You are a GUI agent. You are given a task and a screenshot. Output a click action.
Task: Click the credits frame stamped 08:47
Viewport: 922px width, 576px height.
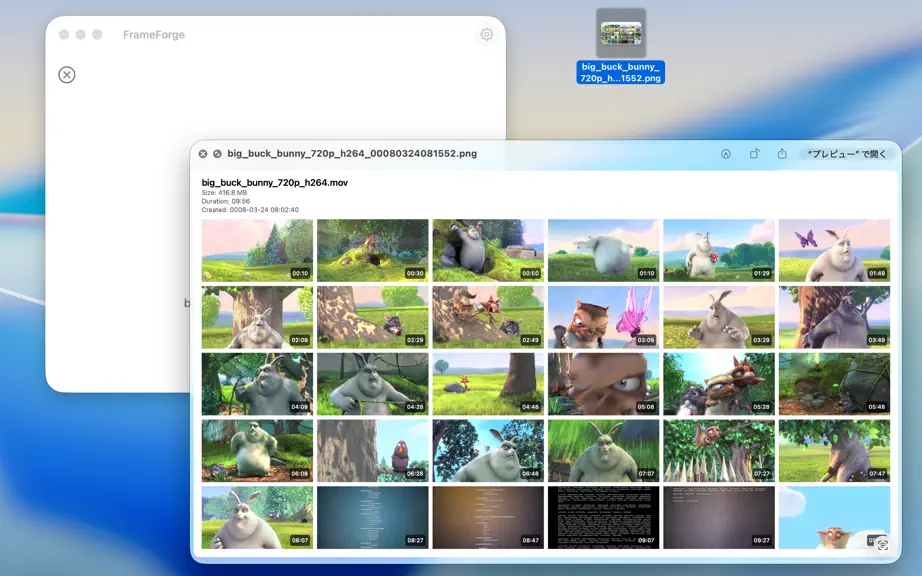pos(488,518)
